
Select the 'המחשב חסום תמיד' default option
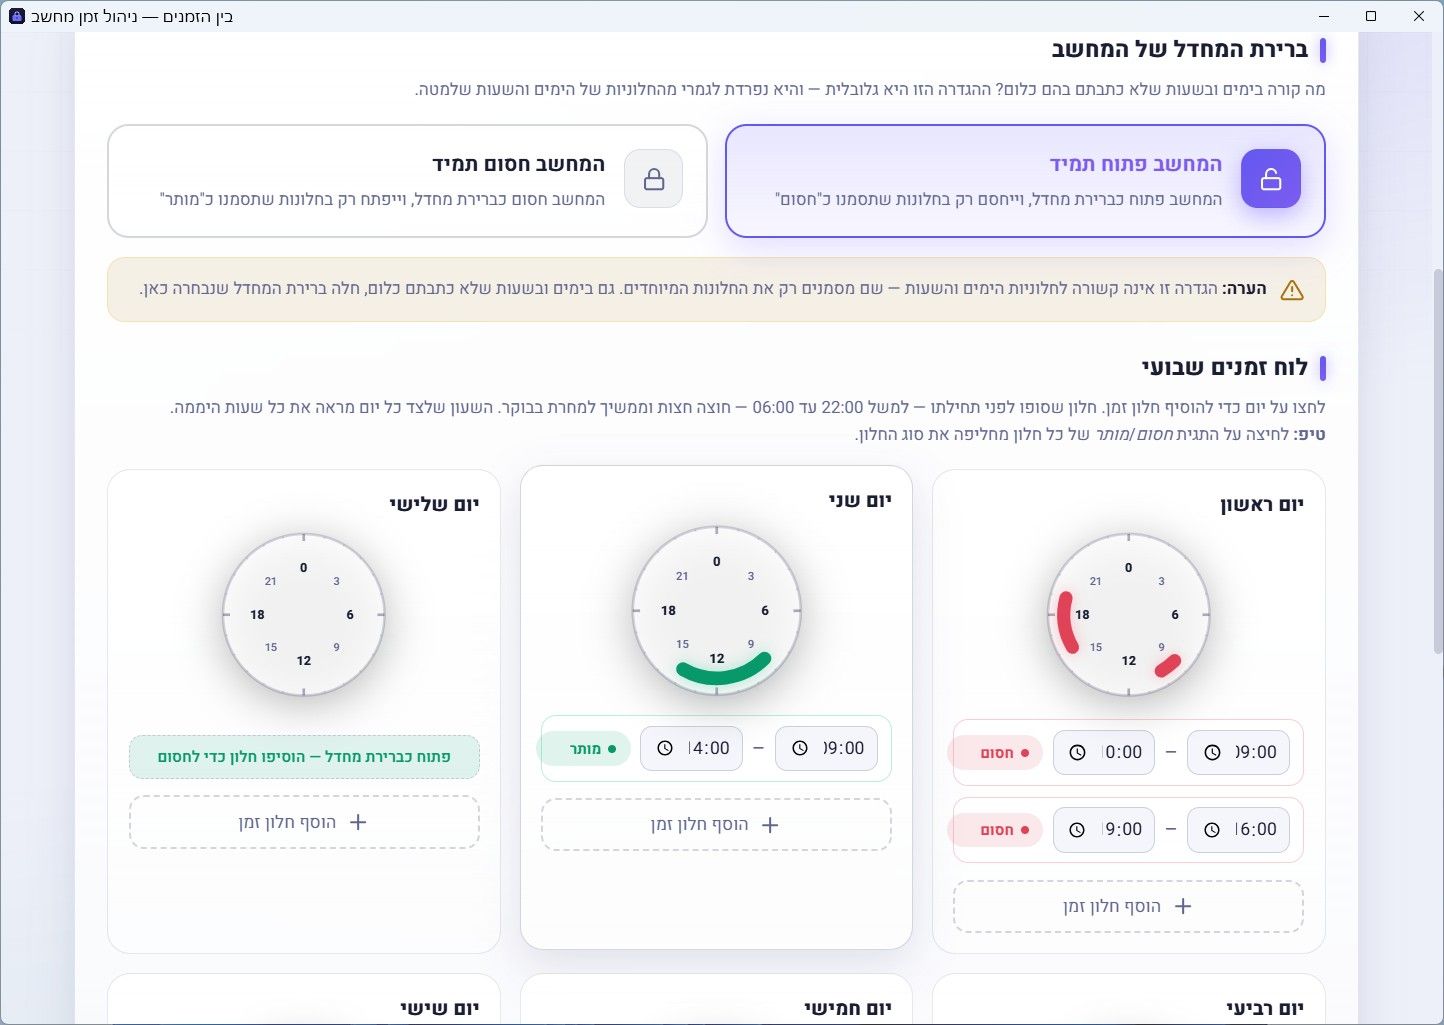click(x=407, y=181)
